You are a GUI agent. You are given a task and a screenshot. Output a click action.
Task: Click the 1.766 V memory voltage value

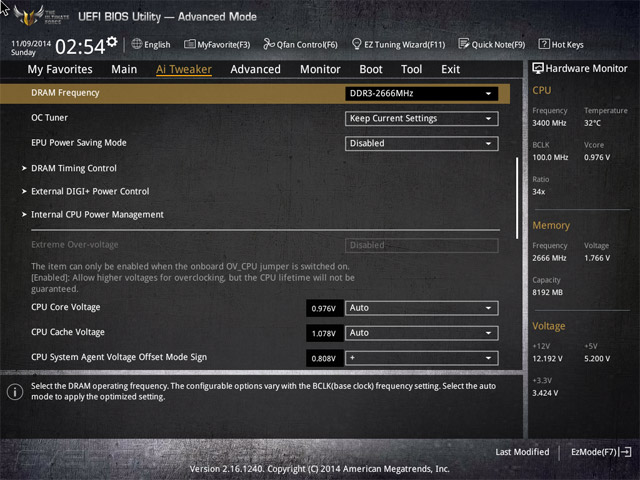coord(597,258)
